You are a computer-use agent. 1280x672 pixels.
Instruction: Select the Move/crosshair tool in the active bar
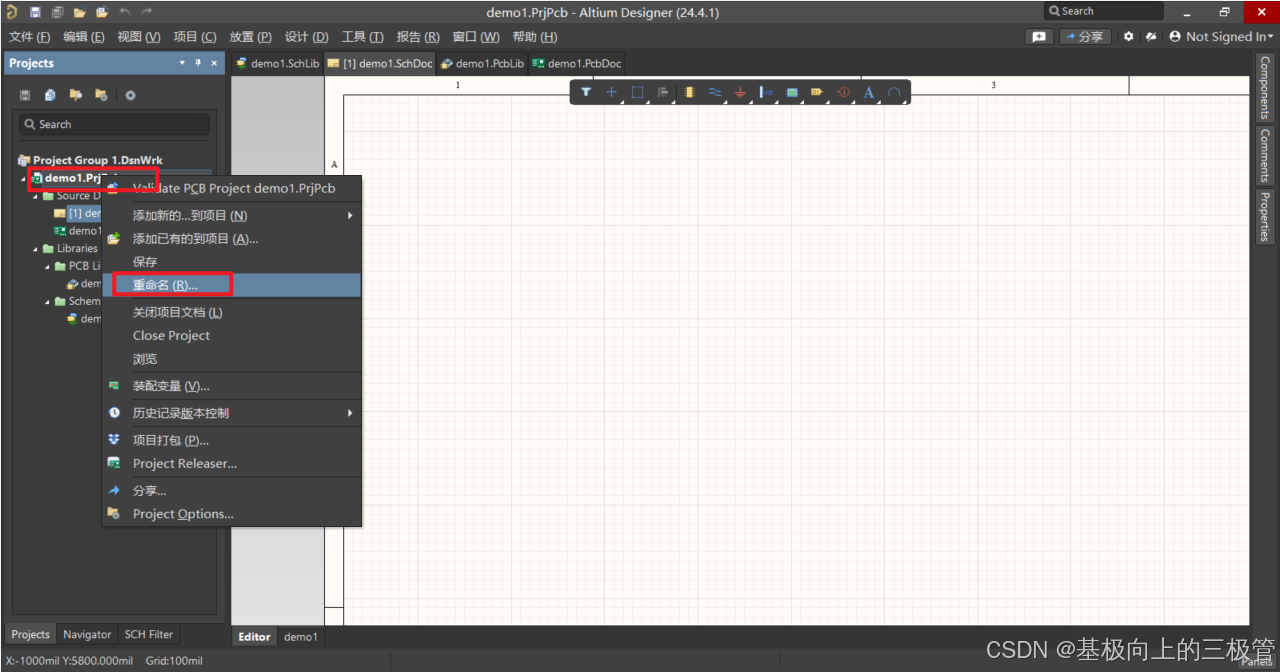point(612,92)
